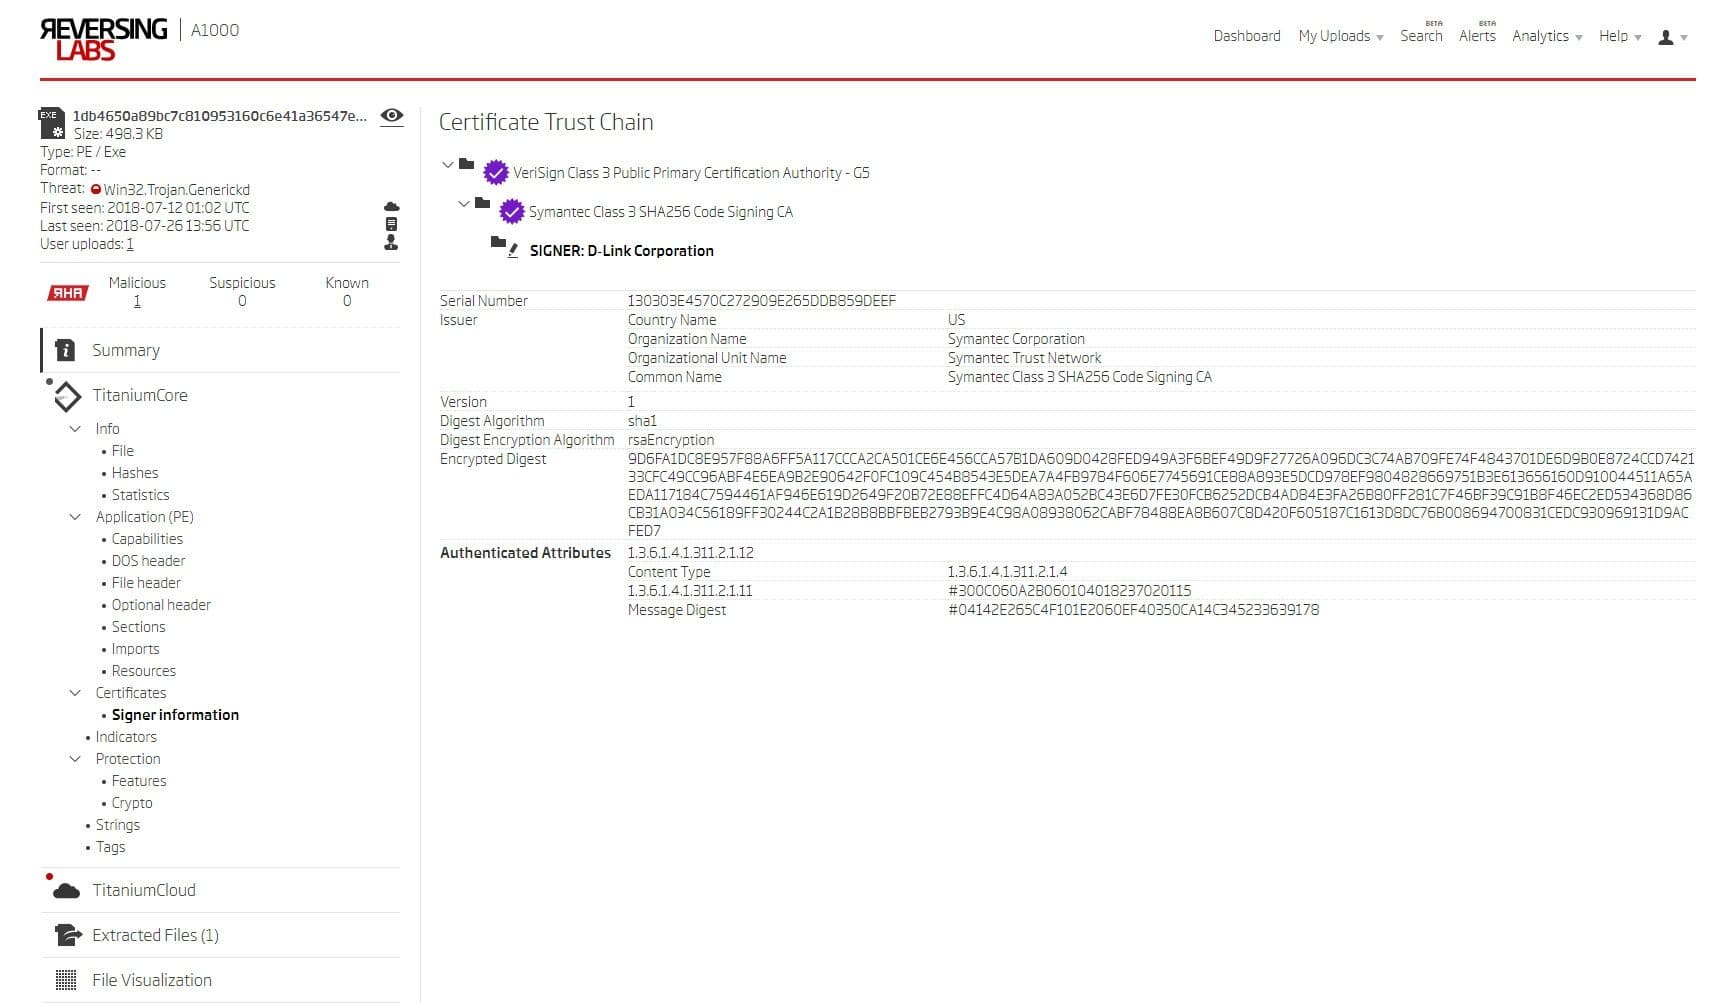Click the Summary info icon
1736x1003 pixels.
(65, 350)
